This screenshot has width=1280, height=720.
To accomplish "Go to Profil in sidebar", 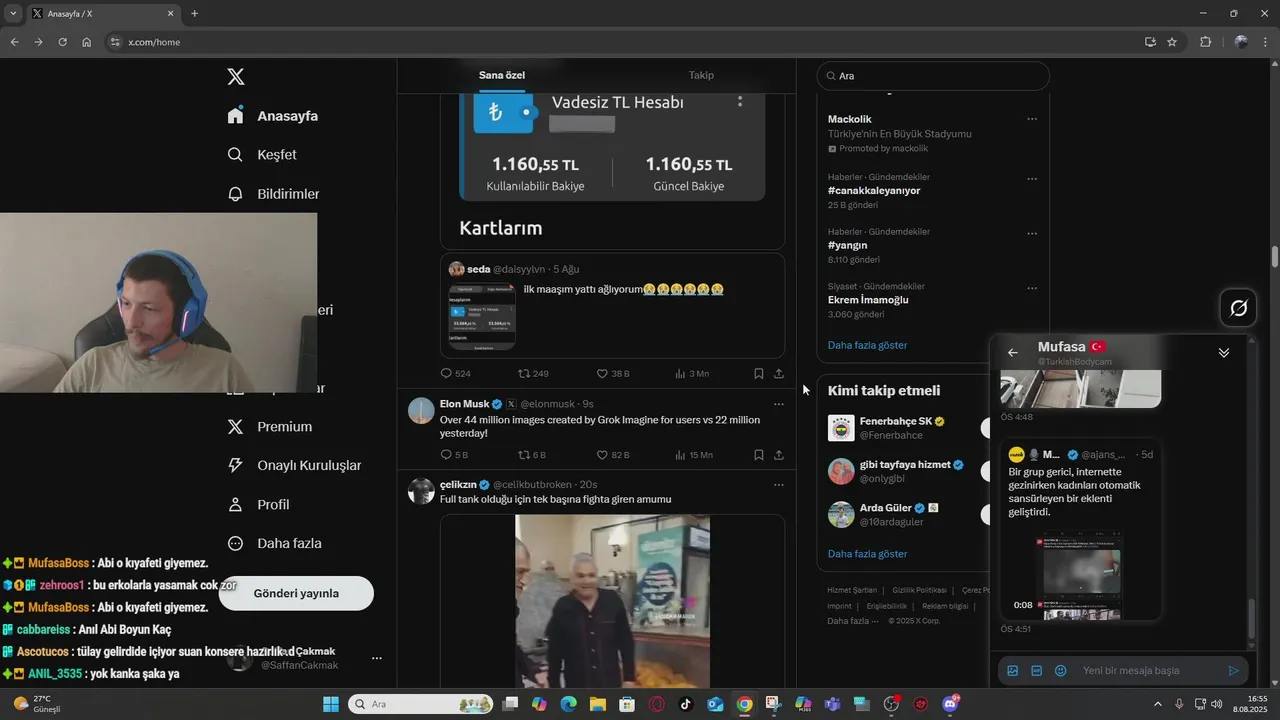I will pos(258,505).
